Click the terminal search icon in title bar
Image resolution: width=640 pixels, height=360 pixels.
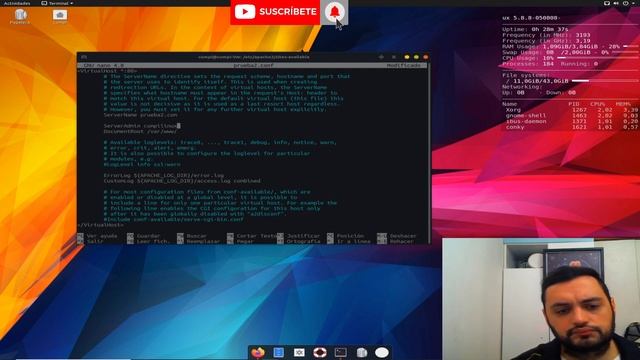381,57
